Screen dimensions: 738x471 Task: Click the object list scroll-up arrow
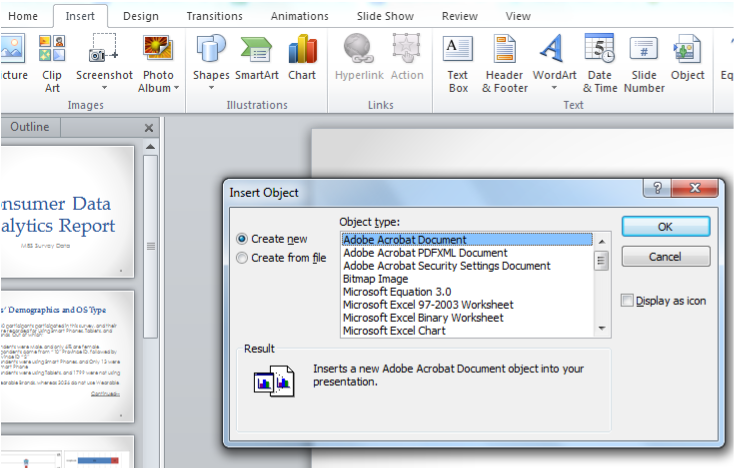pos(602,242)
